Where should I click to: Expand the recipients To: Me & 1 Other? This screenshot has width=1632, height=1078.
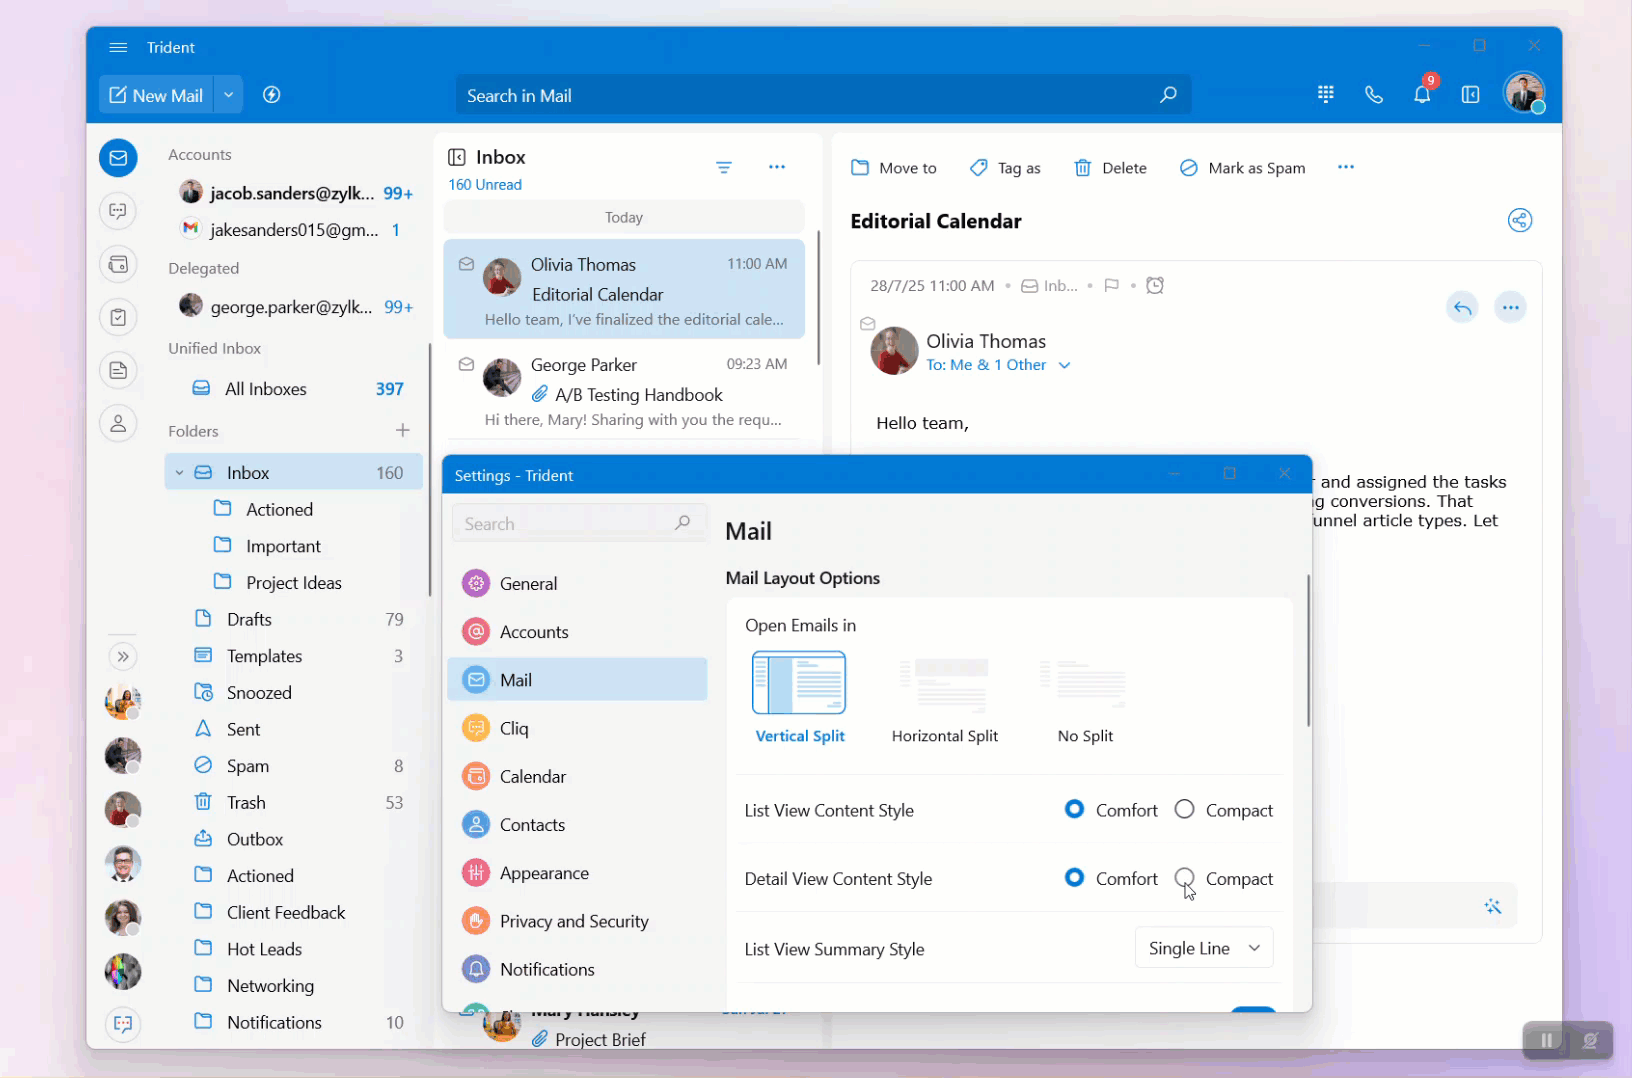[x=1065, y=365]
